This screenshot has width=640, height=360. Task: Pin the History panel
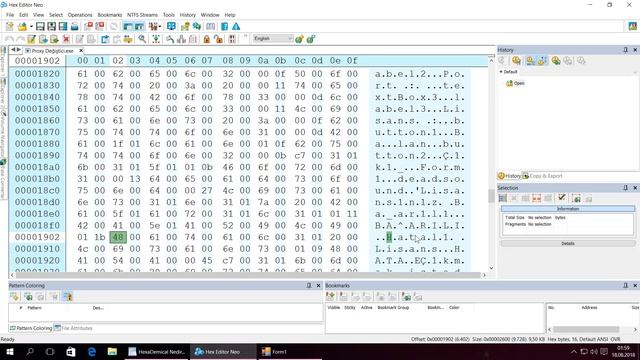625,50
